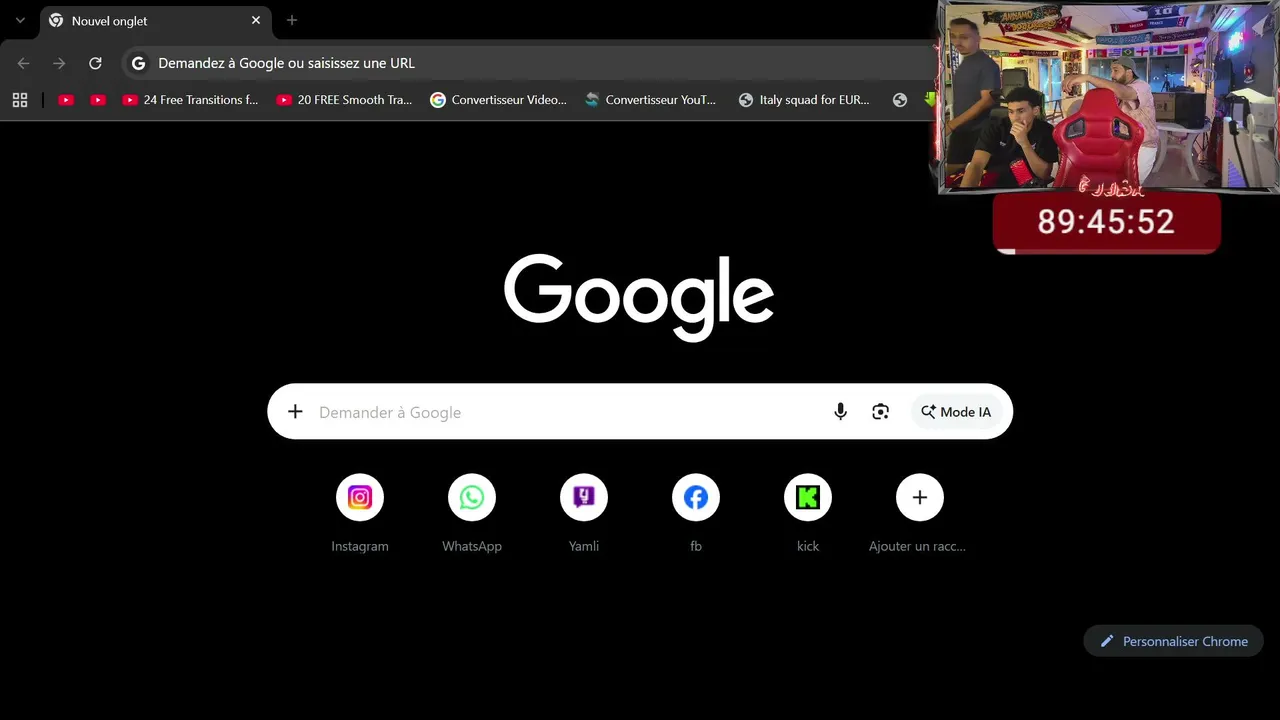
Task: Open the Convertisseur YouT... bookmark
Action: coord(652,100)
